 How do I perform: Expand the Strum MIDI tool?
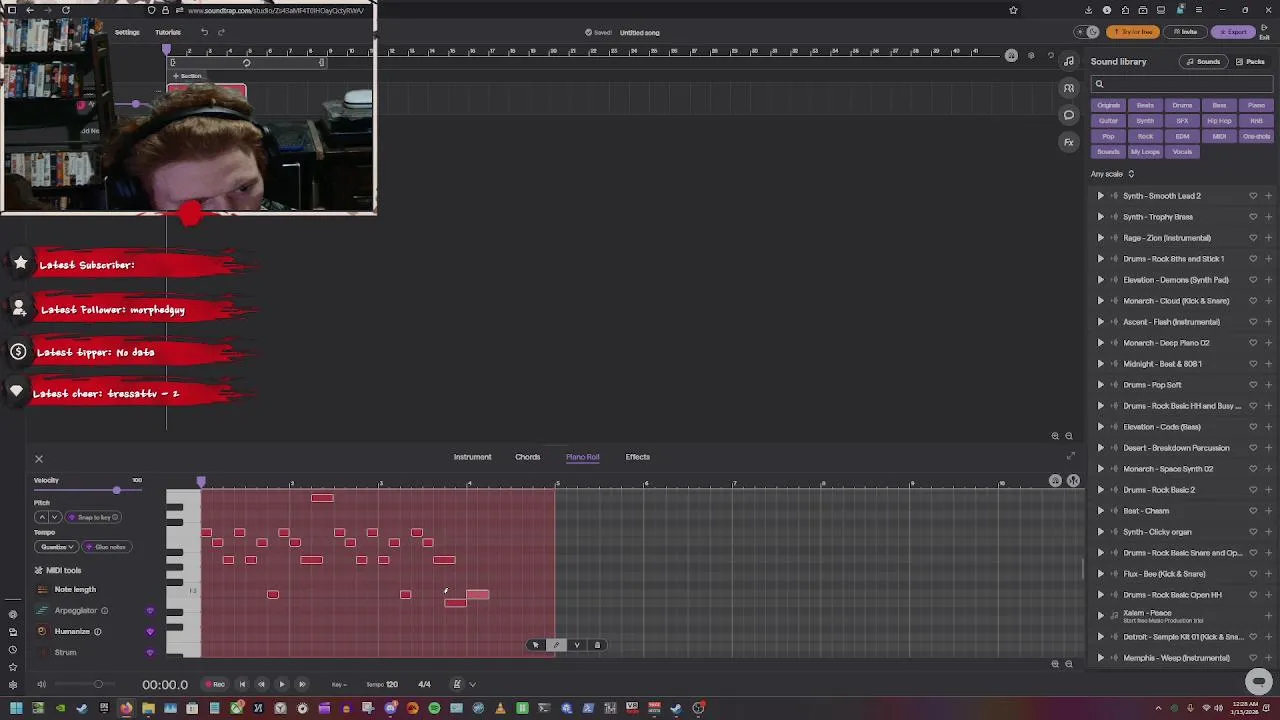coord(65,653)
